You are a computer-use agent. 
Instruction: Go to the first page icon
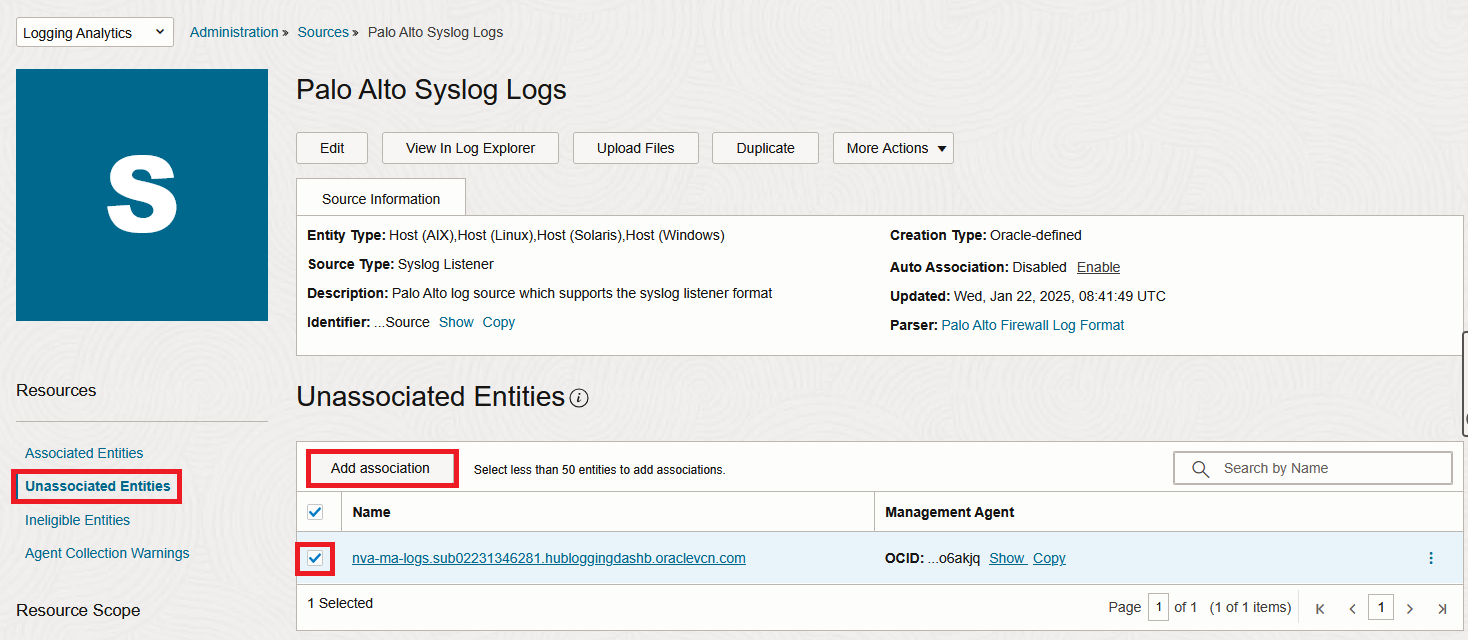click(x=1320, y=608)
